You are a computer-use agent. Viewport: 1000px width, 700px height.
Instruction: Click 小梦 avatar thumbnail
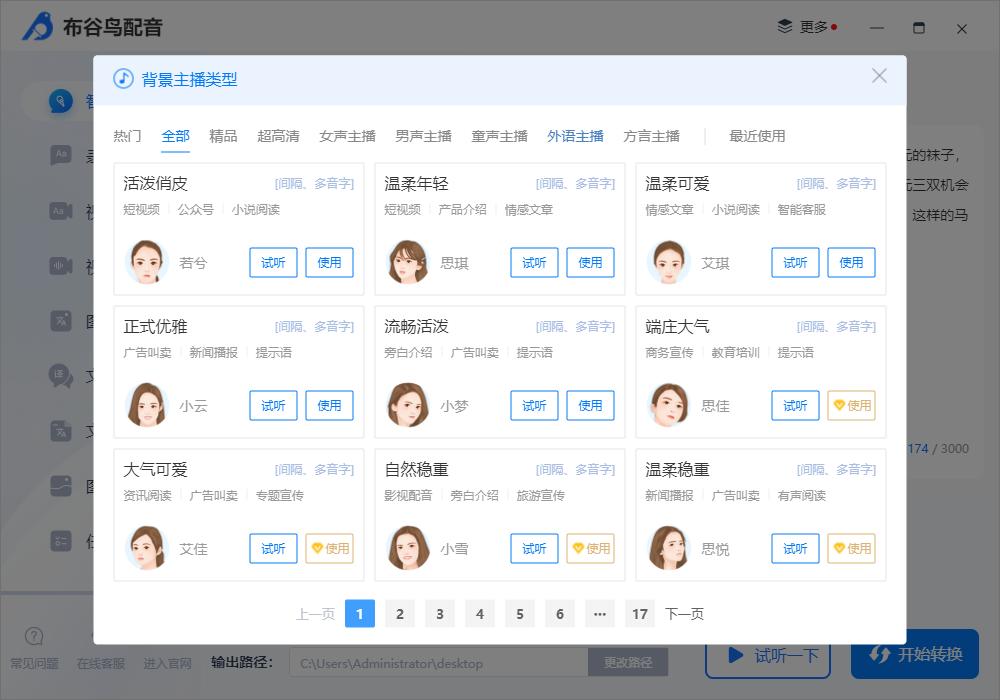coord(408,405)
